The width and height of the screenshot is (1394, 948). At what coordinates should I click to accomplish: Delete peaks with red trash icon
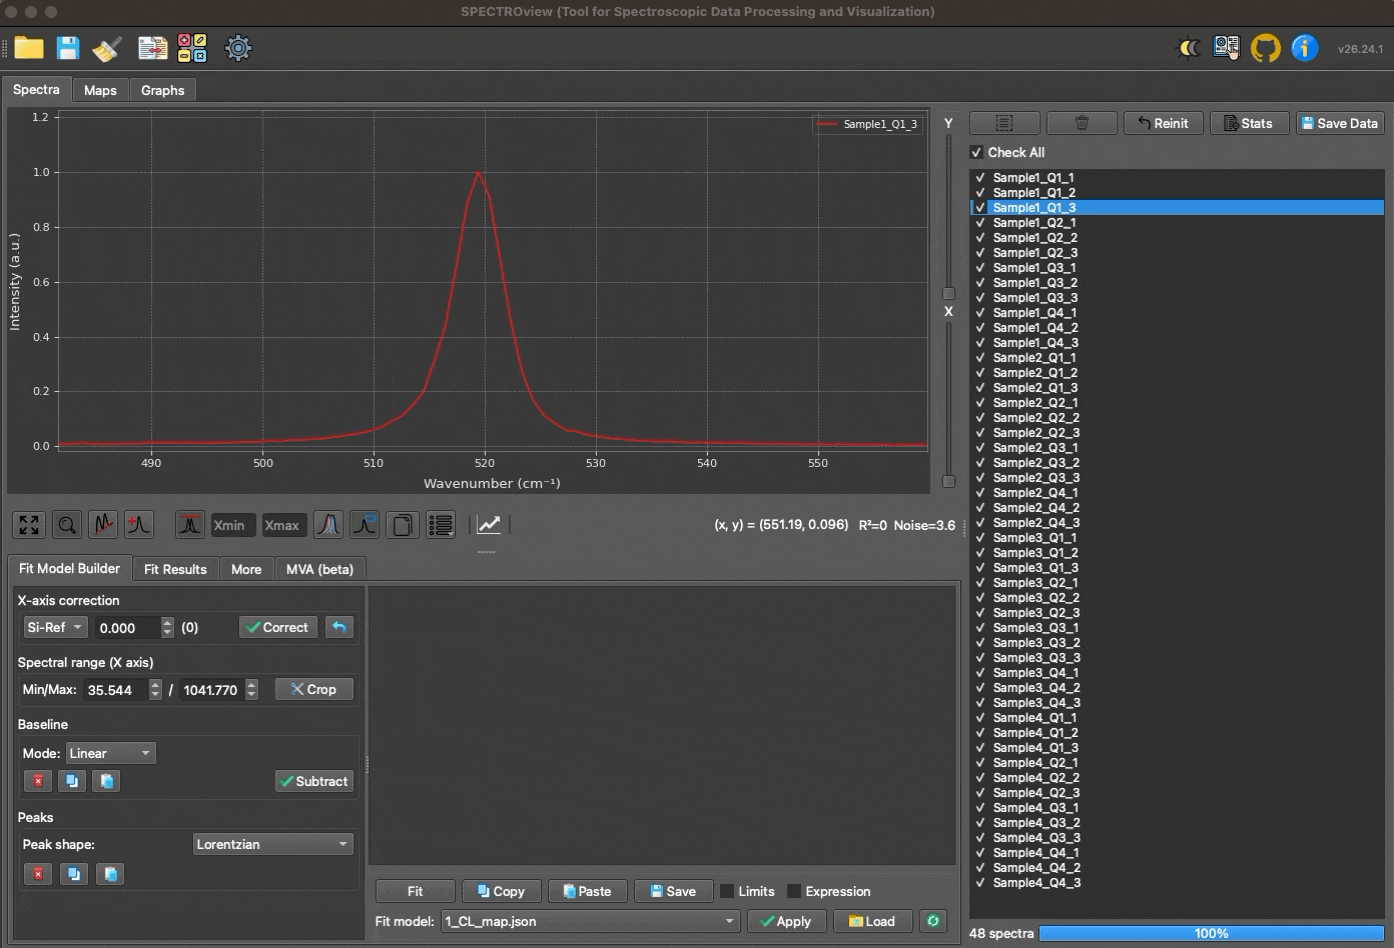(38, 874)
